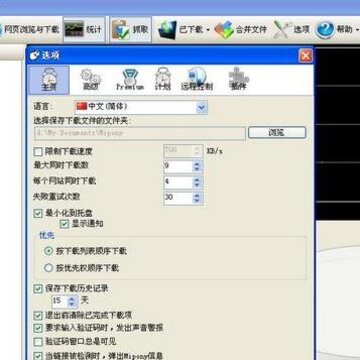The height and width of the screenshot is (360, 360).
Task: Switch to the Premium medal tab
Action: click(x=130, y=80)
